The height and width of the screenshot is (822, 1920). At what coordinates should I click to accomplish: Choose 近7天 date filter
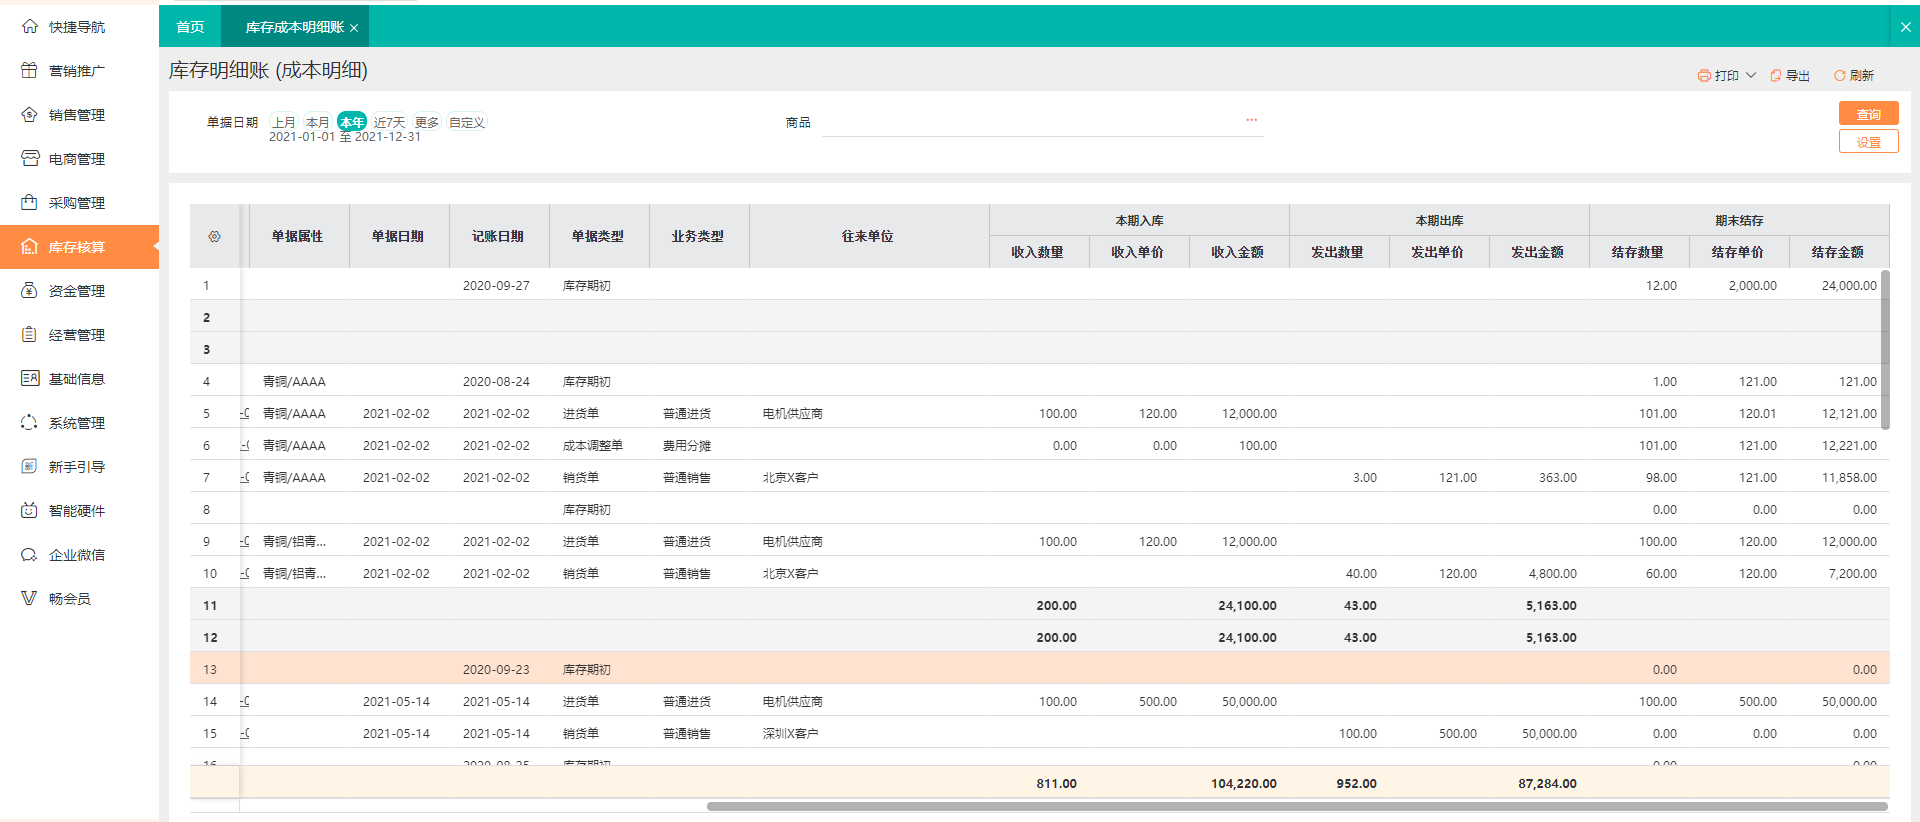click(x=389, y=122)
